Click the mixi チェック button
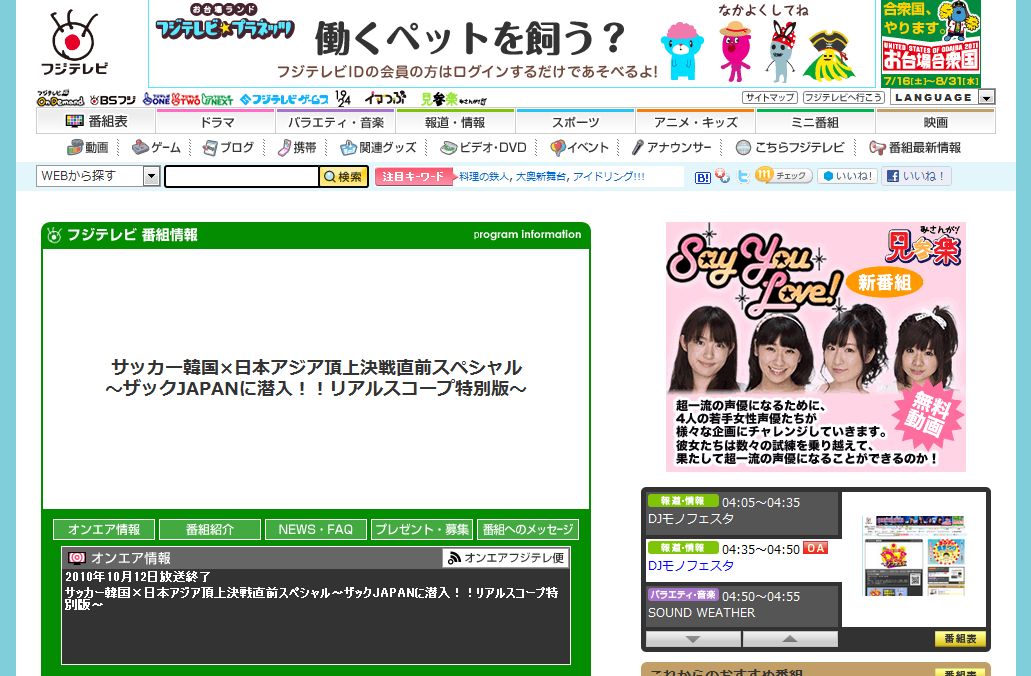 pos(784,176)
